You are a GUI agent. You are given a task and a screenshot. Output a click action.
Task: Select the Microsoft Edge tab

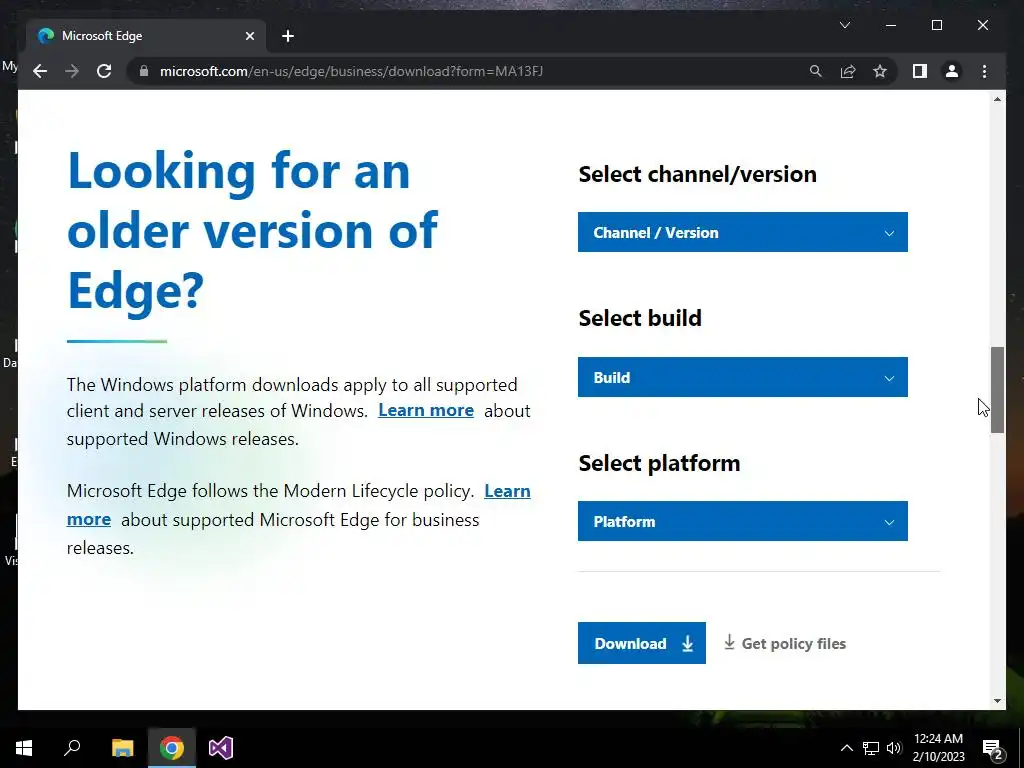[146, 36]
